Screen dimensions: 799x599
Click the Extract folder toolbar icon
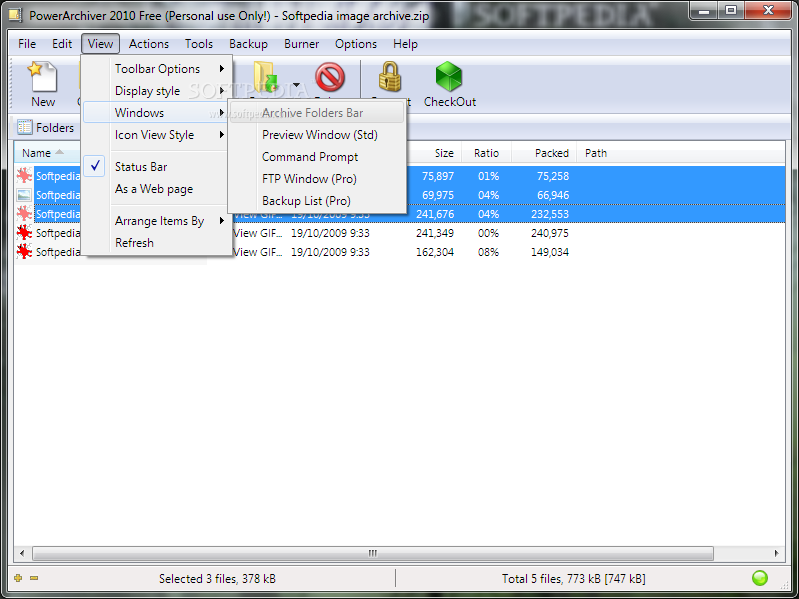(x=265, y=77)
